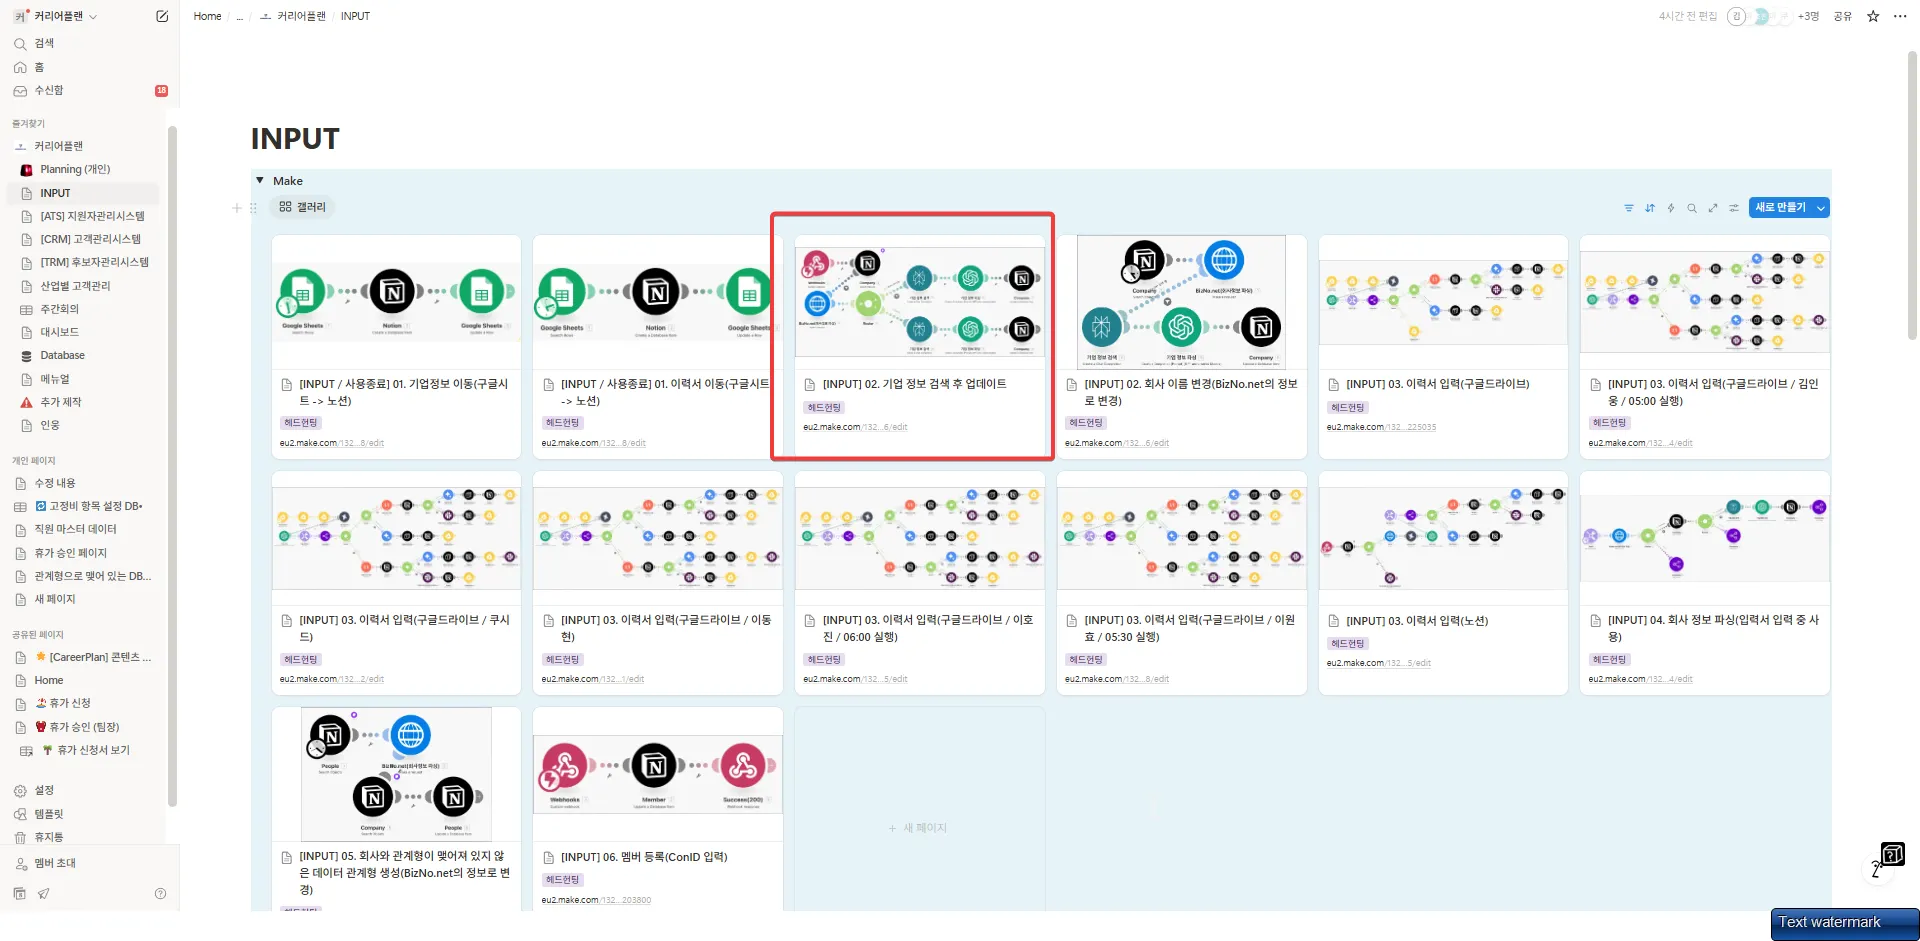Open INPUT page in the sidebar
Viewport: 1920px width, 941px height.
coord(84,193)
